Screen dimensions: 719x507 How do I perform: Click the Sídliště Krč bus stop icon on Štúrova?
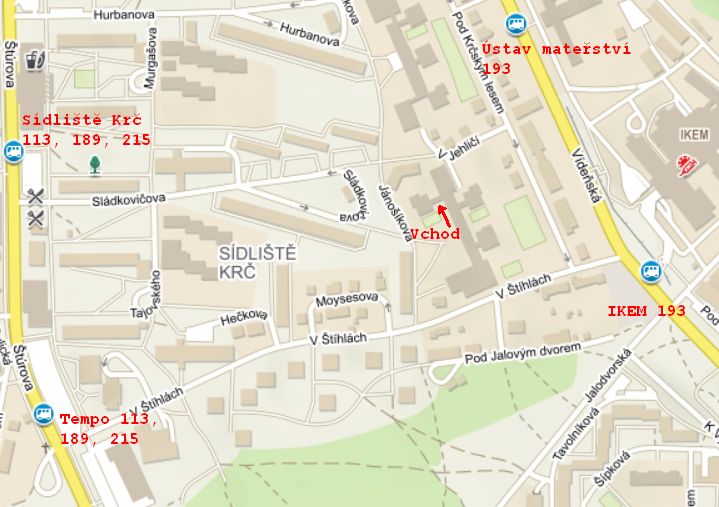coord(13,152)
